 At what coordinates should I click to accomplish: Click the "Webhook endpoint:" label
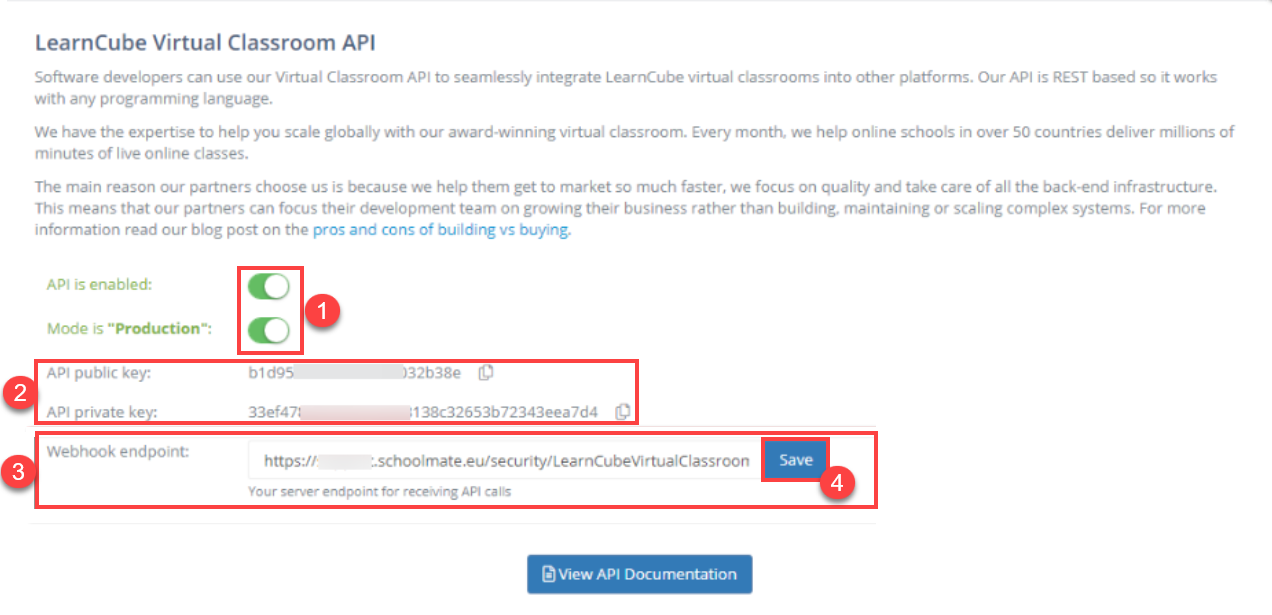tap(118, 451)
